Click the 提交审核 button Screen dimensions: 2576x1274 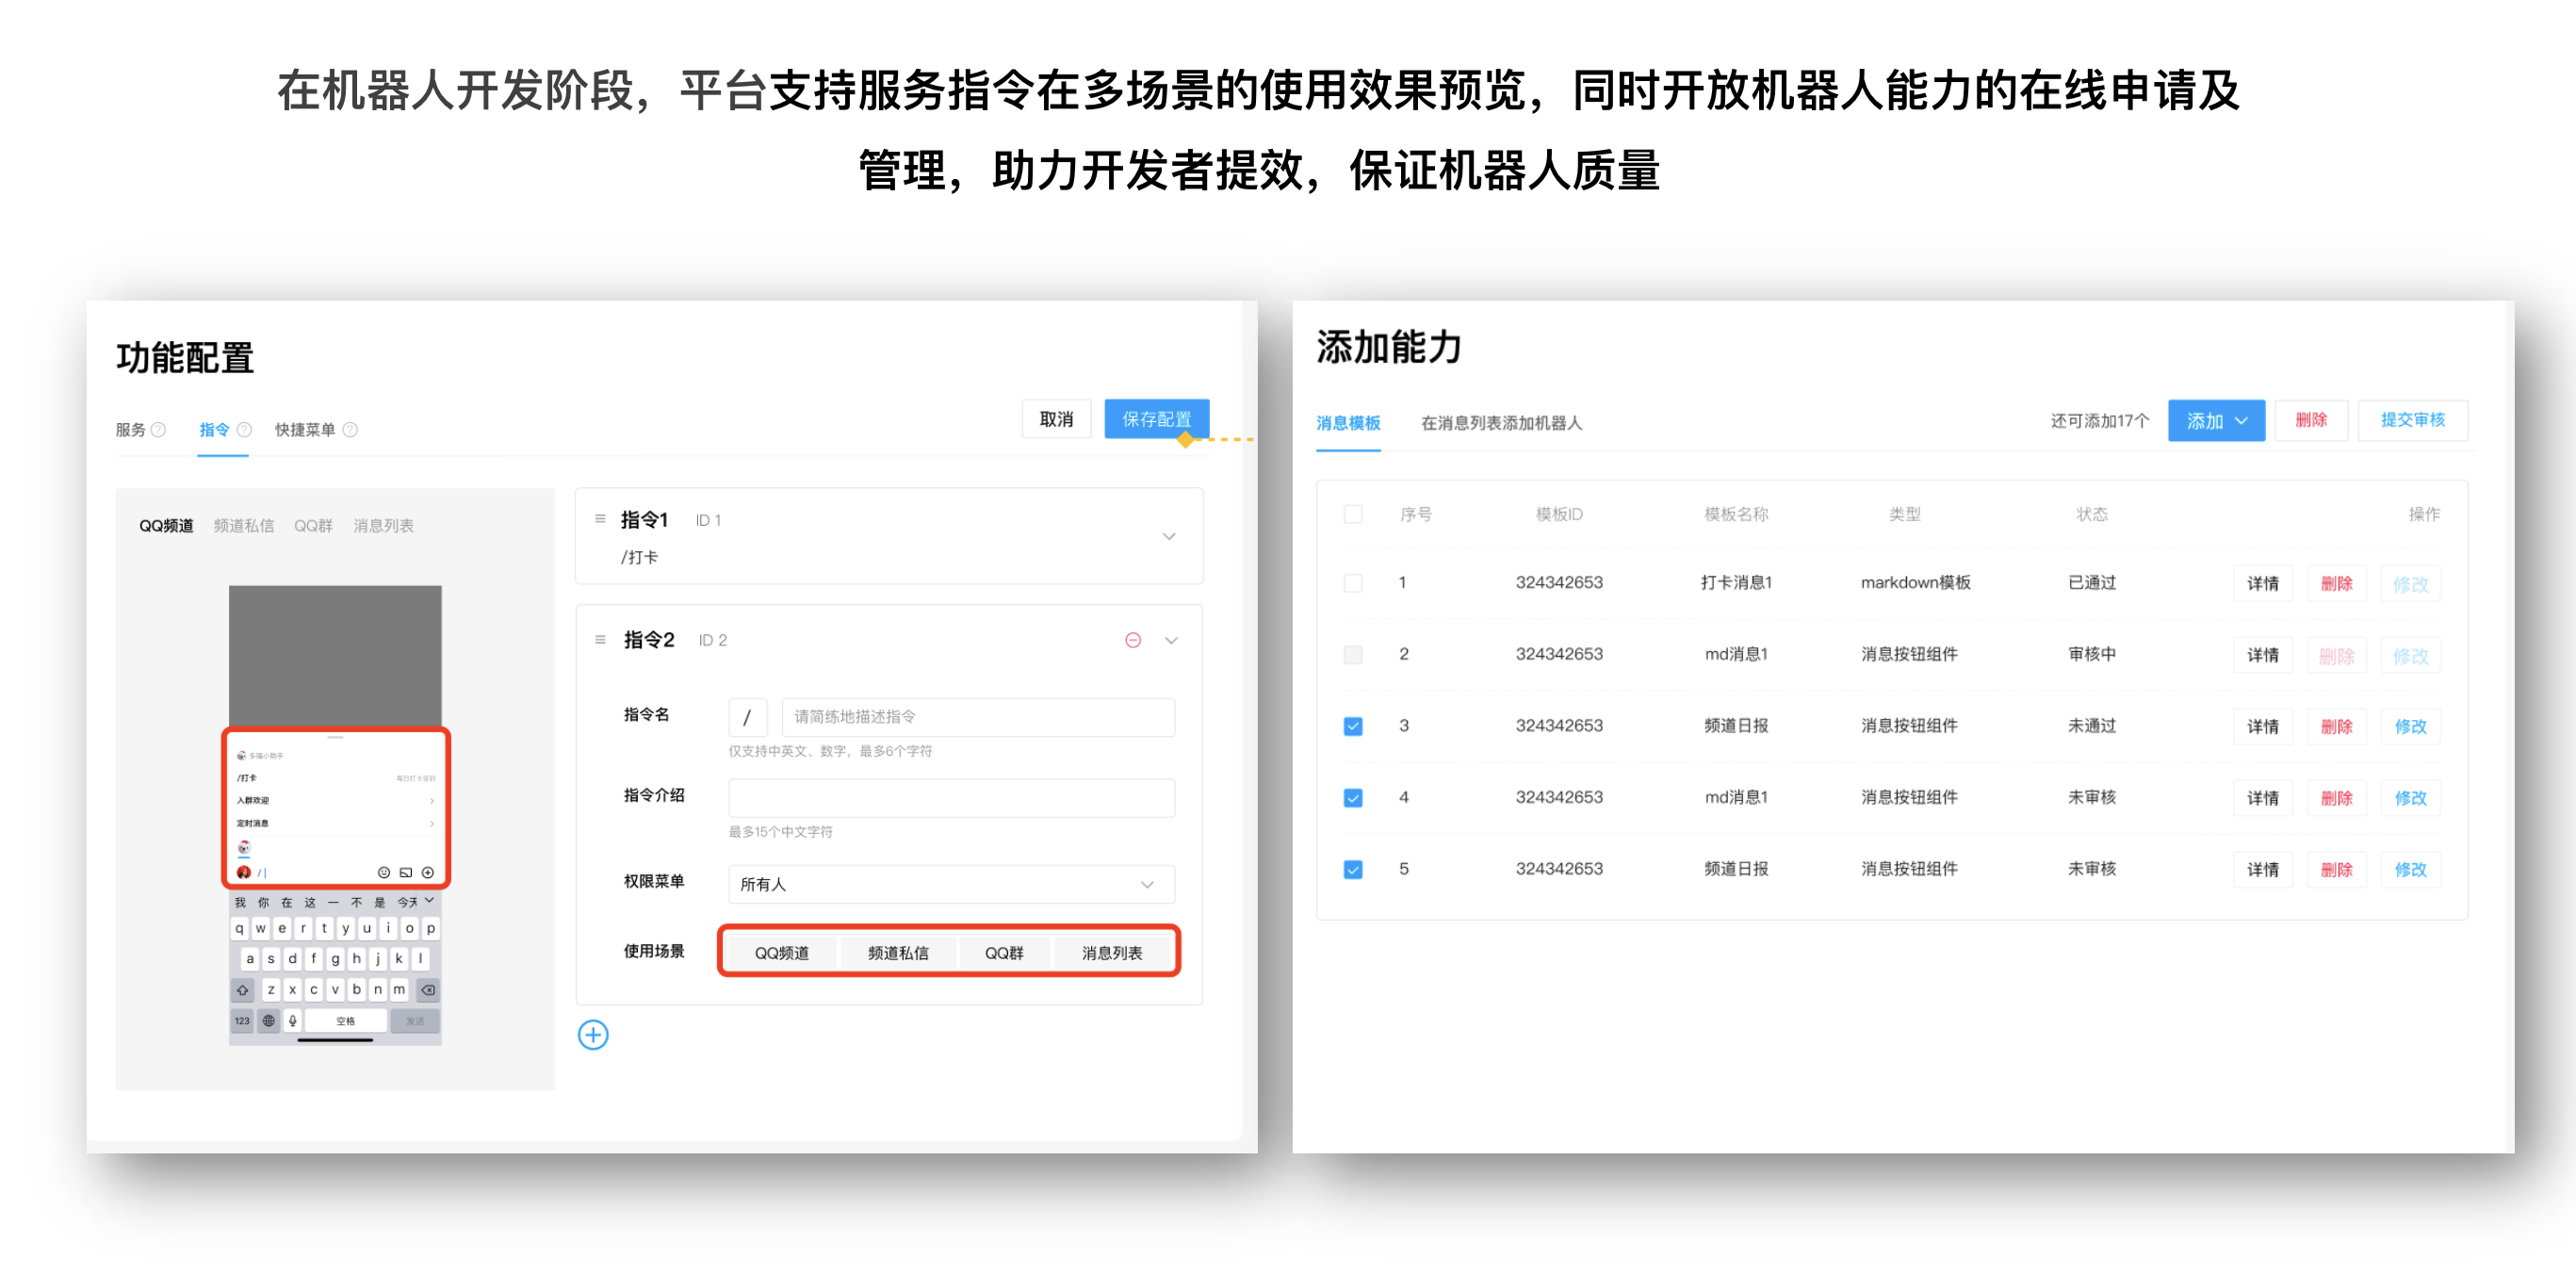(x=2413, y=420)
